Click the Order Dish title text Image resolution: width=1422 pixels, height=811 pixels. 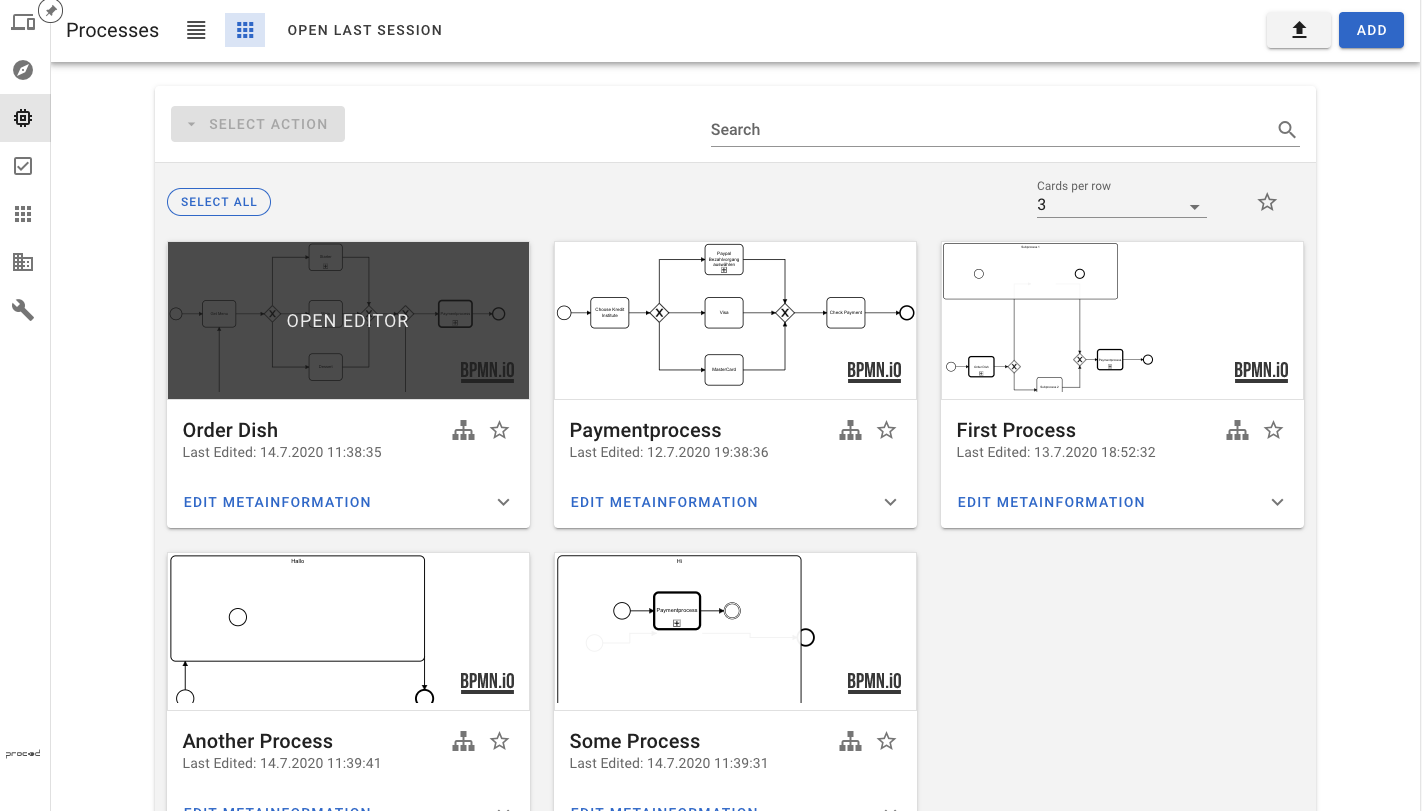tap(230, 430)
